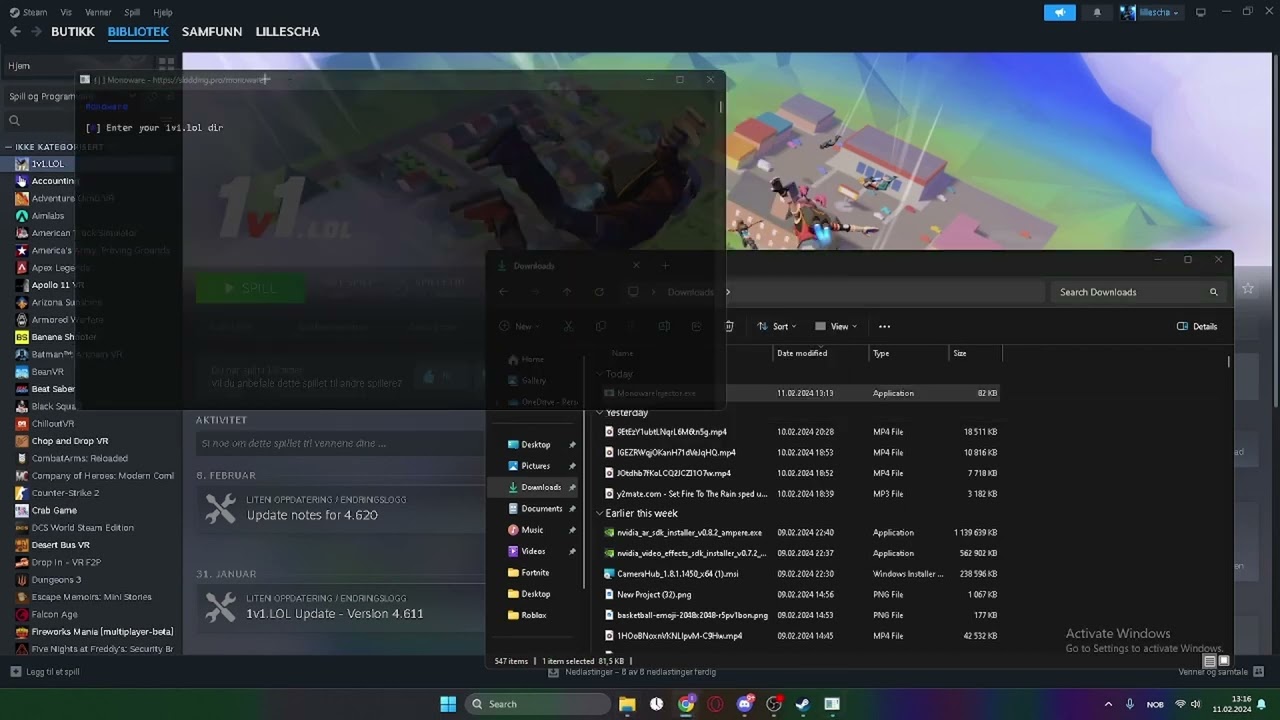The width and height of the screenshot is (1280, 720).
Task: Open 1v1.LOL Update - Version 4.611 news
Action: [335, 614]
